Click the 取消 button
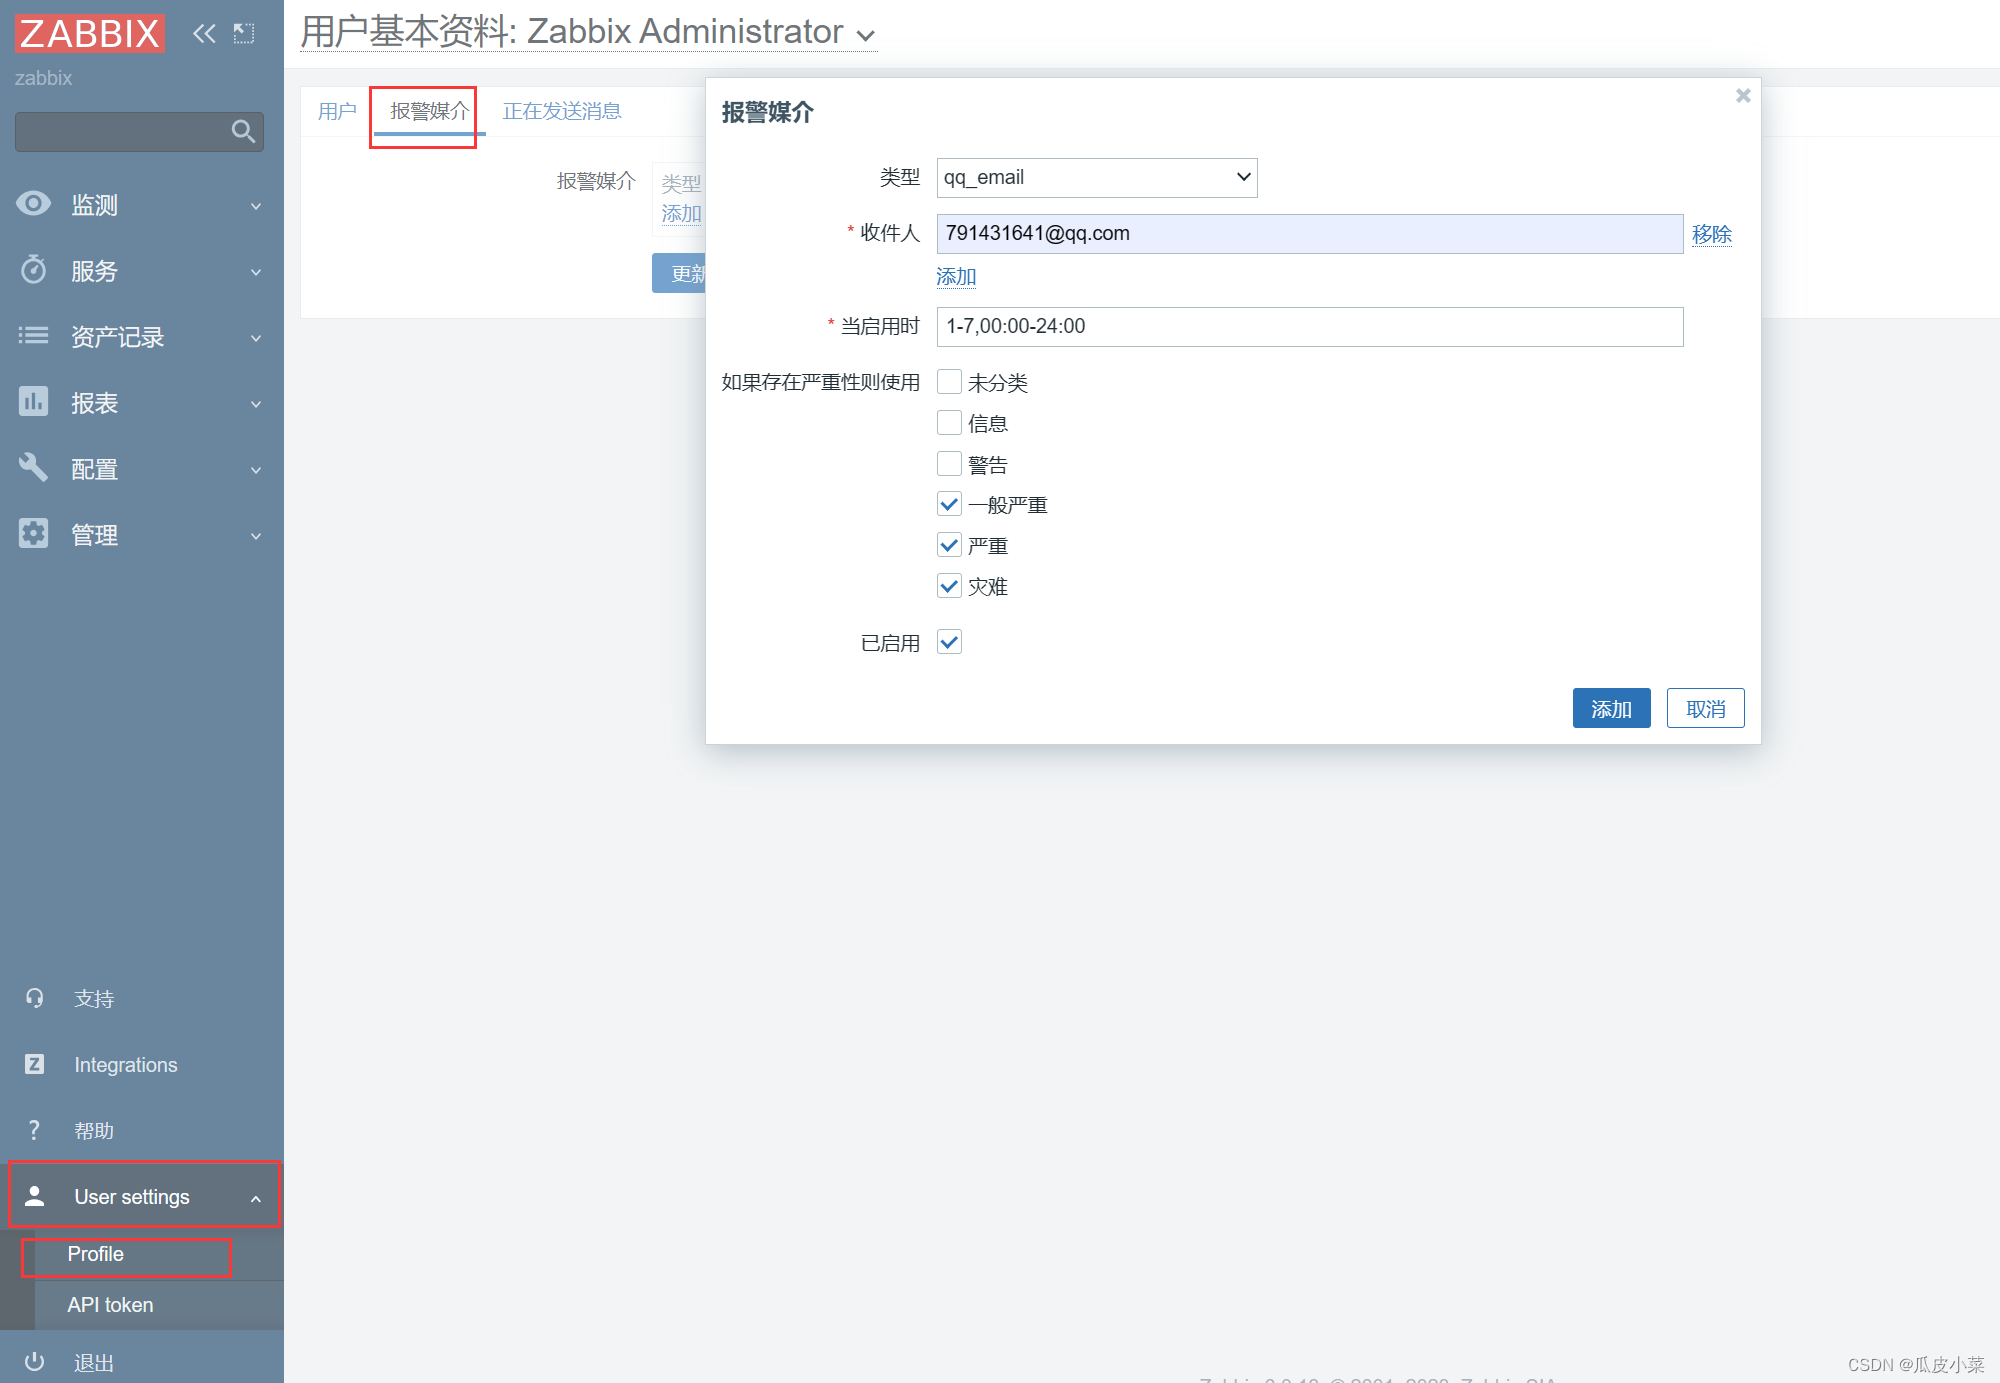 coord(1705,708)
